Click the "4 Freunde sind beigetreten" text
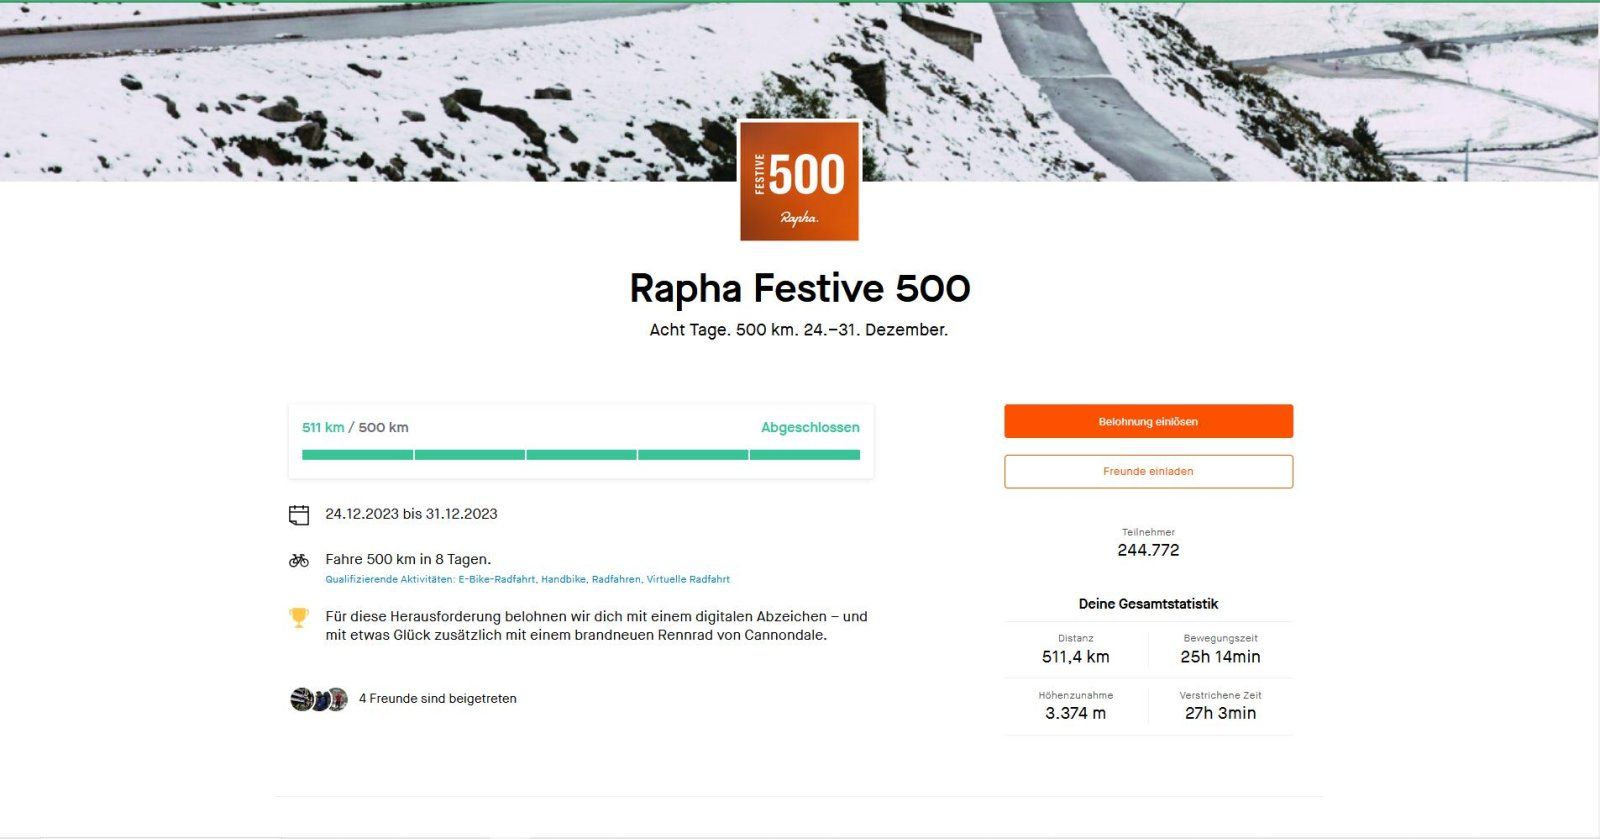1600x839 pixels. click(x=438, y=699)
